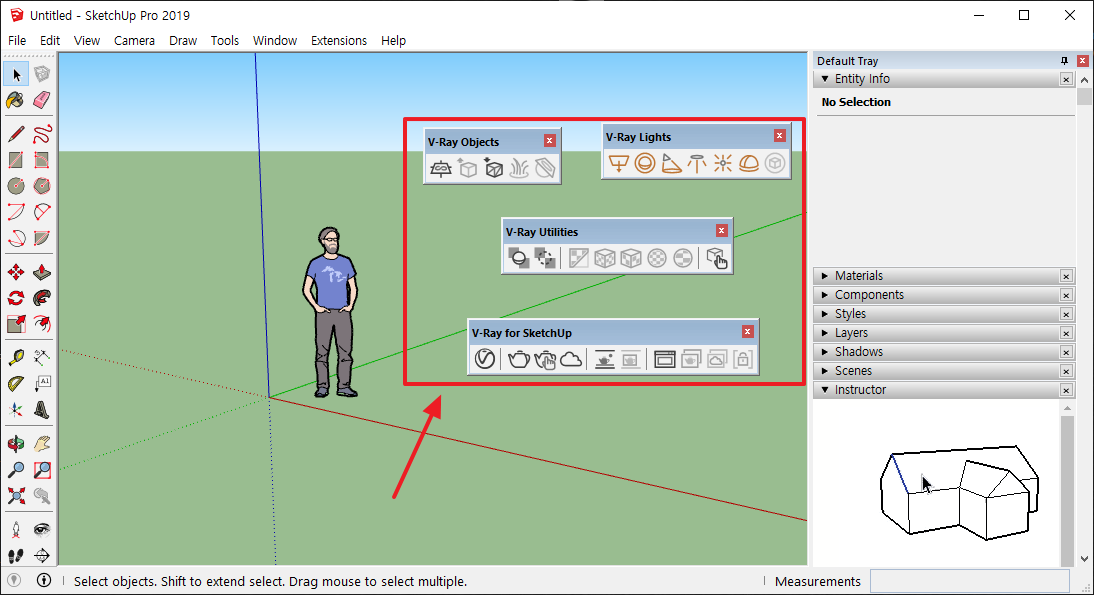Pin the Default Tray with pushpin
The image size is (1094, 595).
(1064, 61)
